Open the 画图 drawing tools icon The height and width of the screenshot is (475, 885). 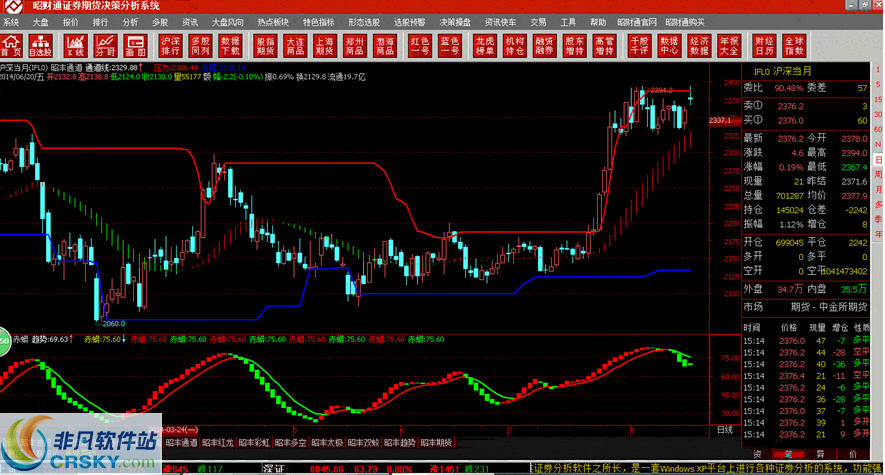pyautogui.click(x=136, y=46)
